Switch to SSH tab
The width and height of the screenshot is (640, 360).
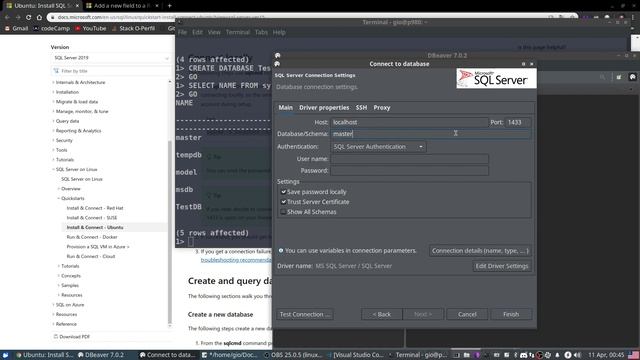click(x=361, y=108)
